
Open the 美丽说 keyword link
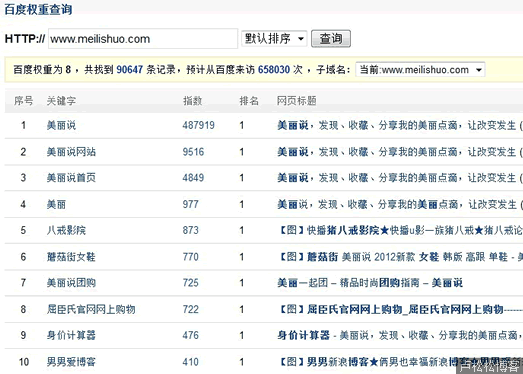coord(61,125)
